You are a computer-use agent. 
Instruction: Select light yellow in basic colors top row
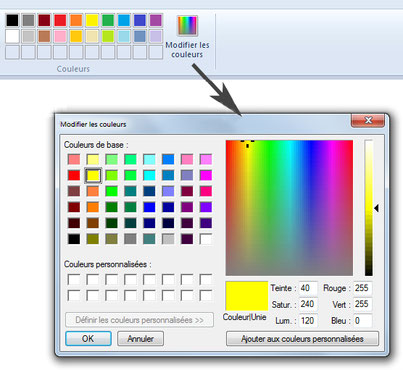click(93, 159)
